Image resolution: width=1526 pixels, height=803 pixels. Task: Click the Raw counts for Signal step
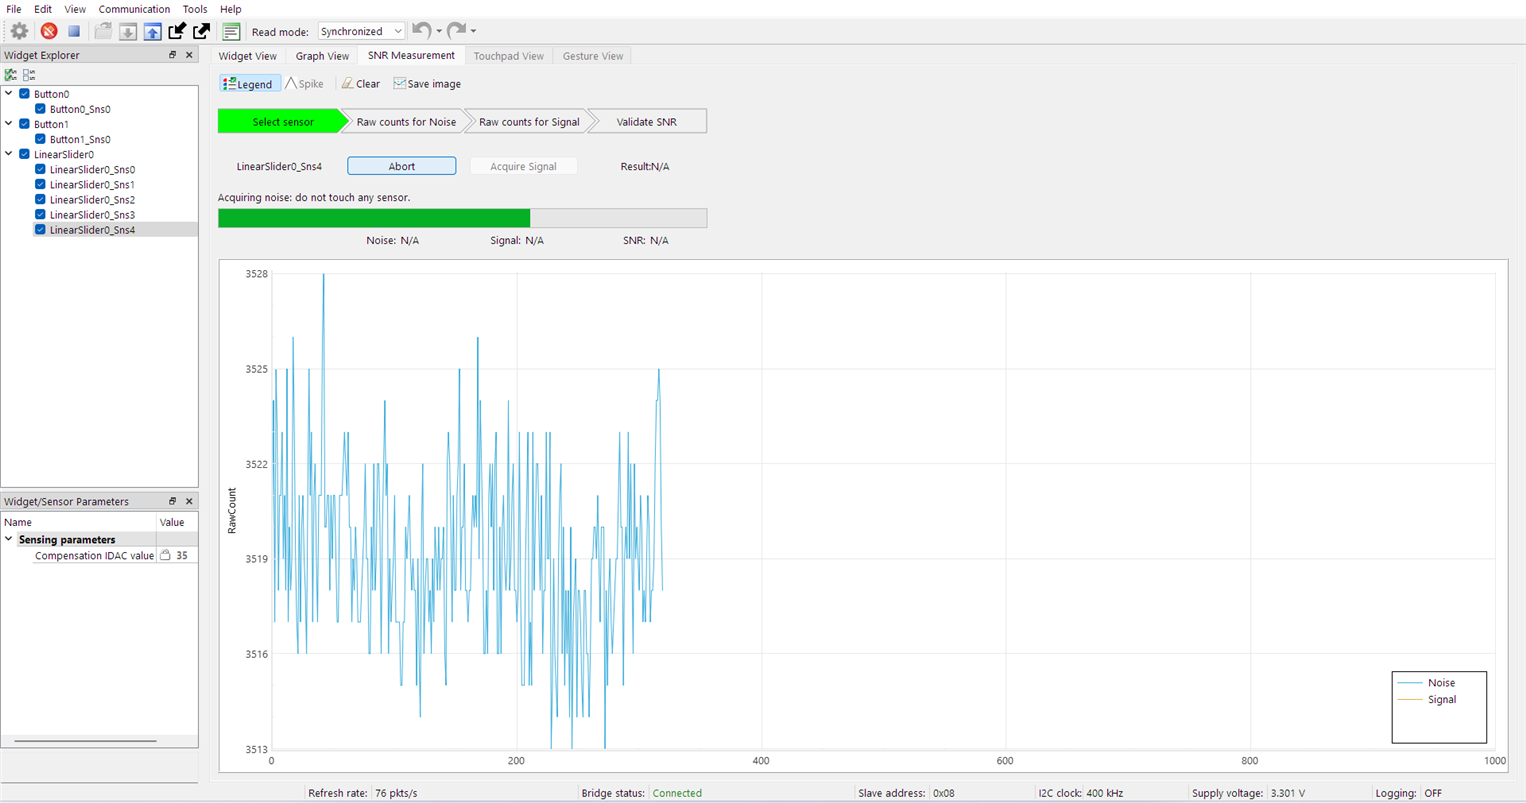coord(529,122)
